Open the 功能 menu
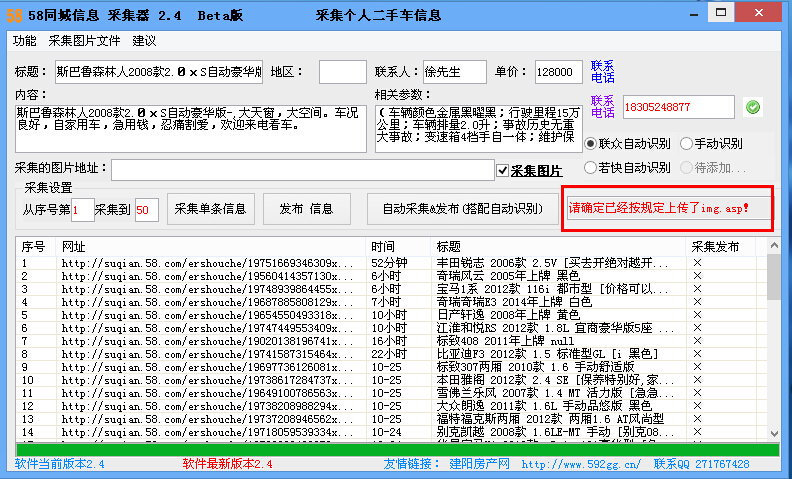The image size is (792, 479). (25, 41)
